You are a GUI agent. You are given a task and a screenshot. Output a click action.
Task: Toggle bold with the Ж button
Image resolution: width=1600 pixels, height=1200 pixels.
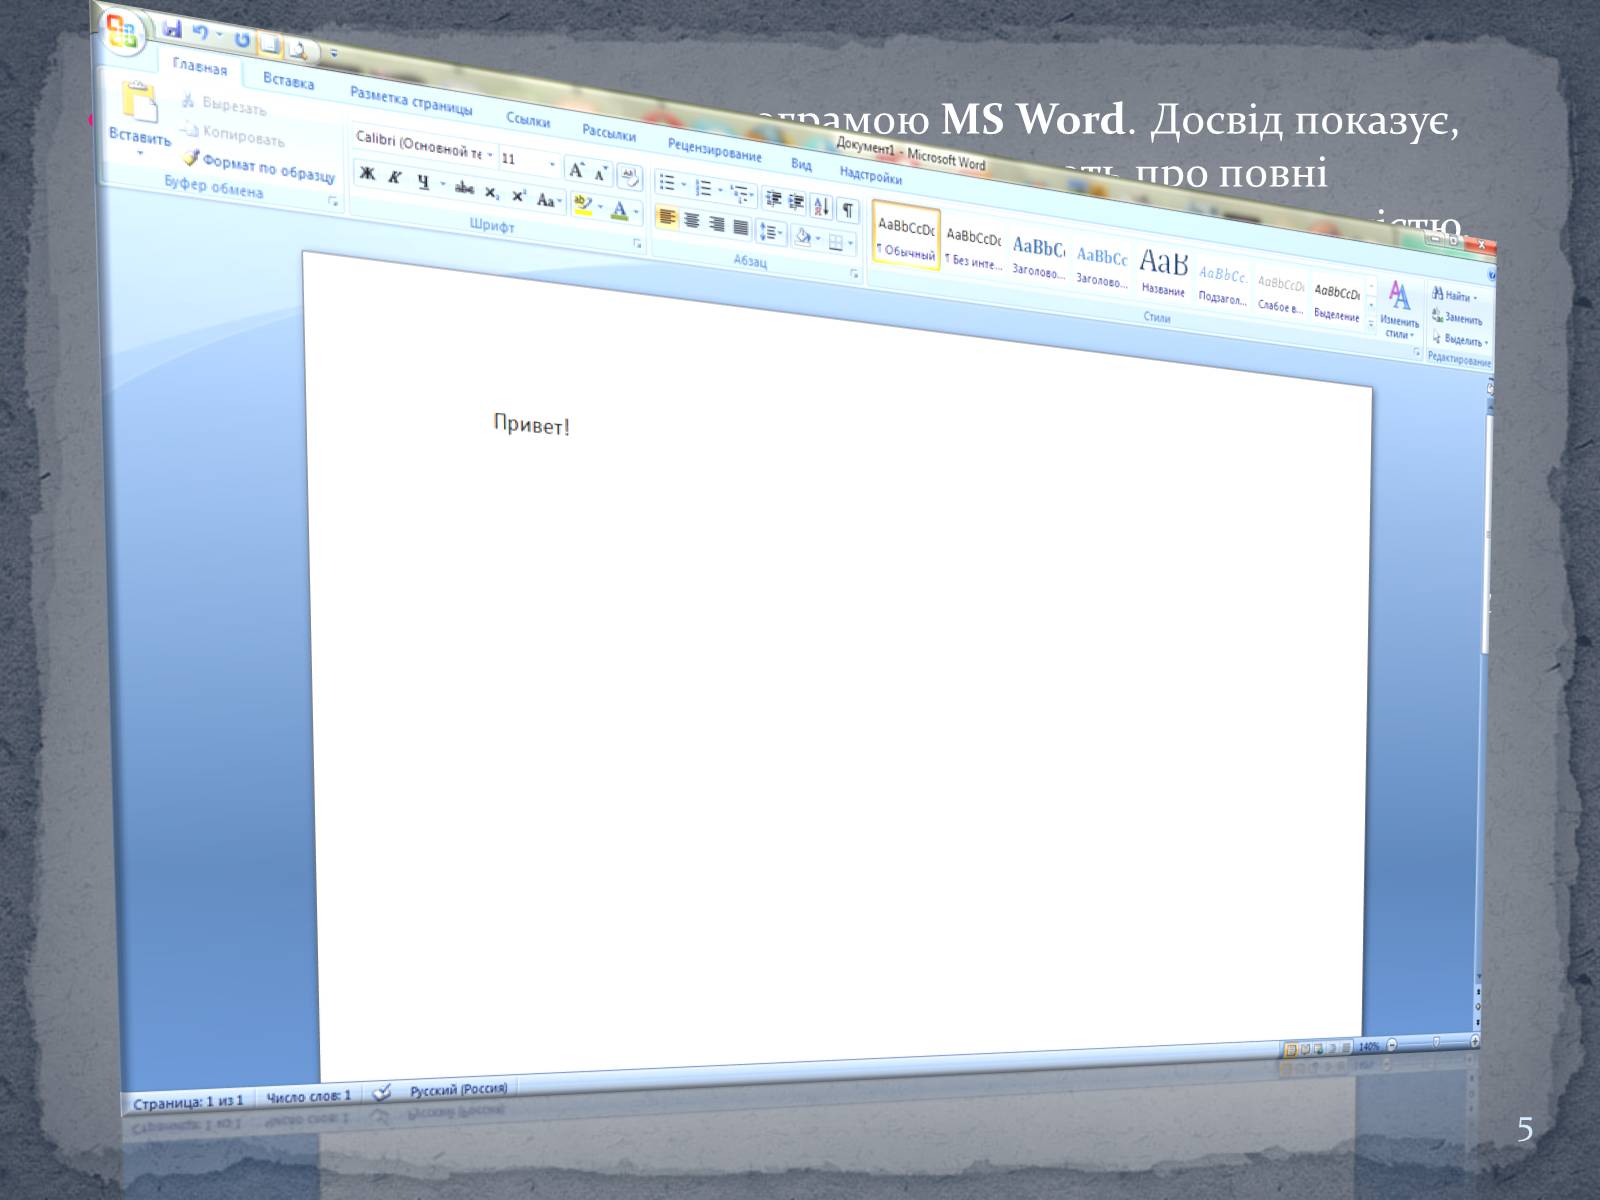[368, 174]
